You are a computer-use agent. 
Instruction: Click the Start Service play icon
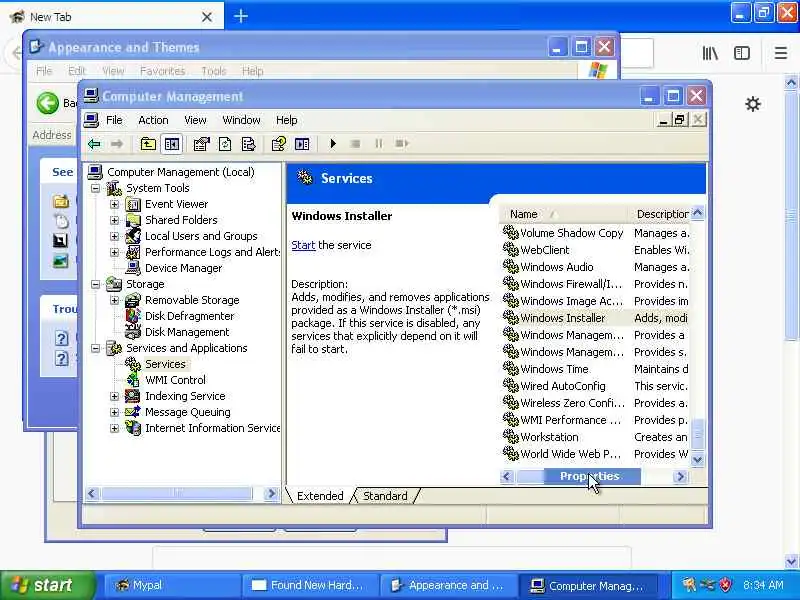click(333, 144)
